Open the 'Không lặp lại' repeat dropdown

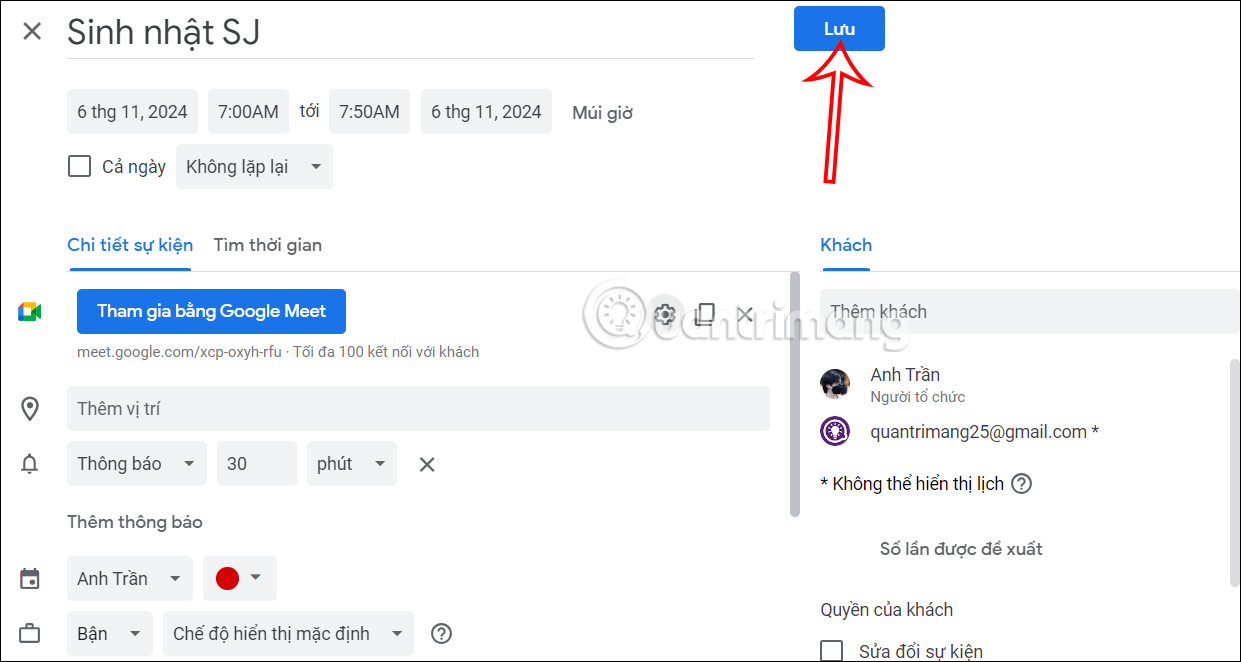[254, 166]
